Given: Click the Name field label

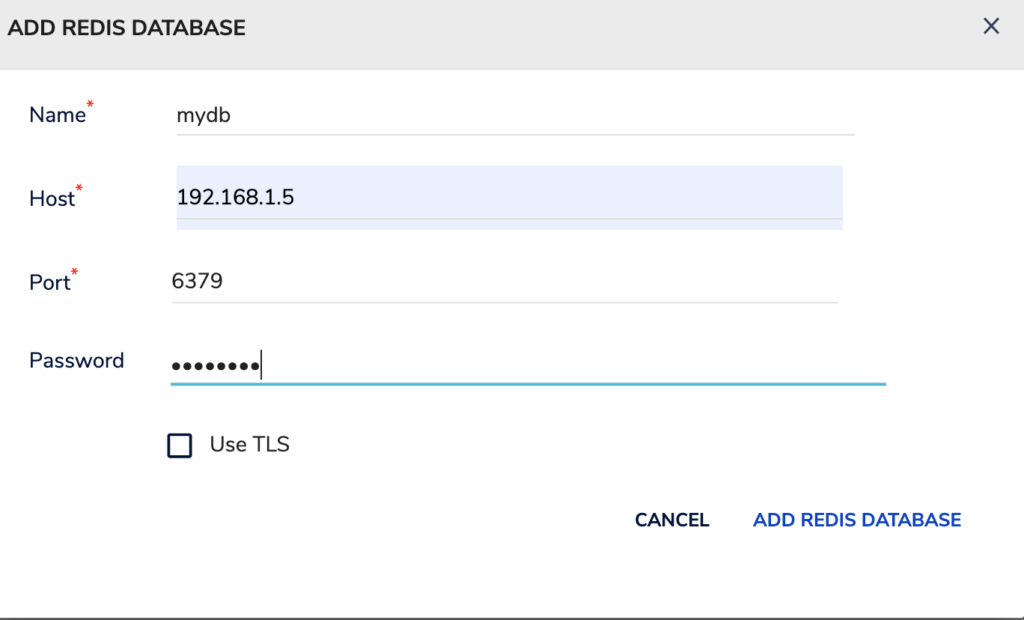Looking at the screenshot, I should tap(57, 115).
